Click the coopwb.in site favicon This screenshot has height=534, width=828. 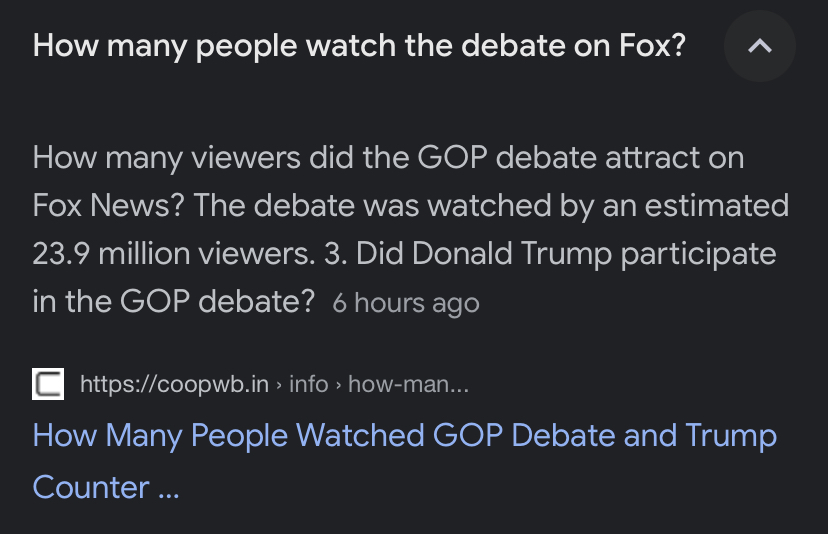48,384
